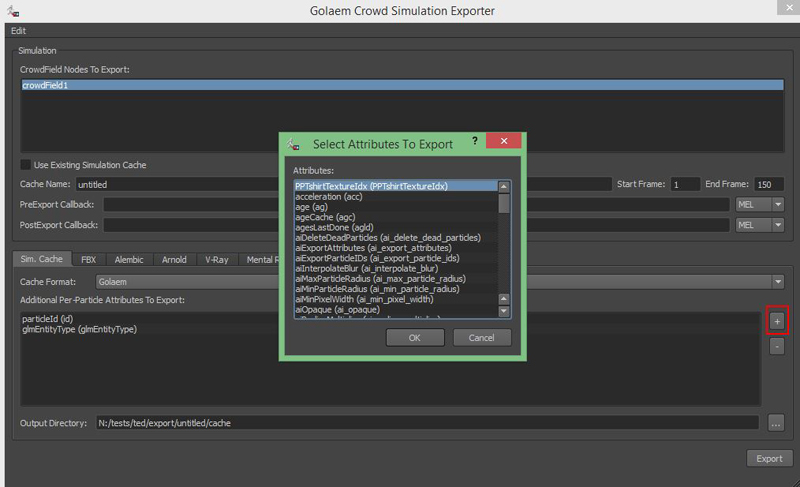Screen dimensions: 800x487
Task: Switch to the Mental Ray tab
Action: 260,260
